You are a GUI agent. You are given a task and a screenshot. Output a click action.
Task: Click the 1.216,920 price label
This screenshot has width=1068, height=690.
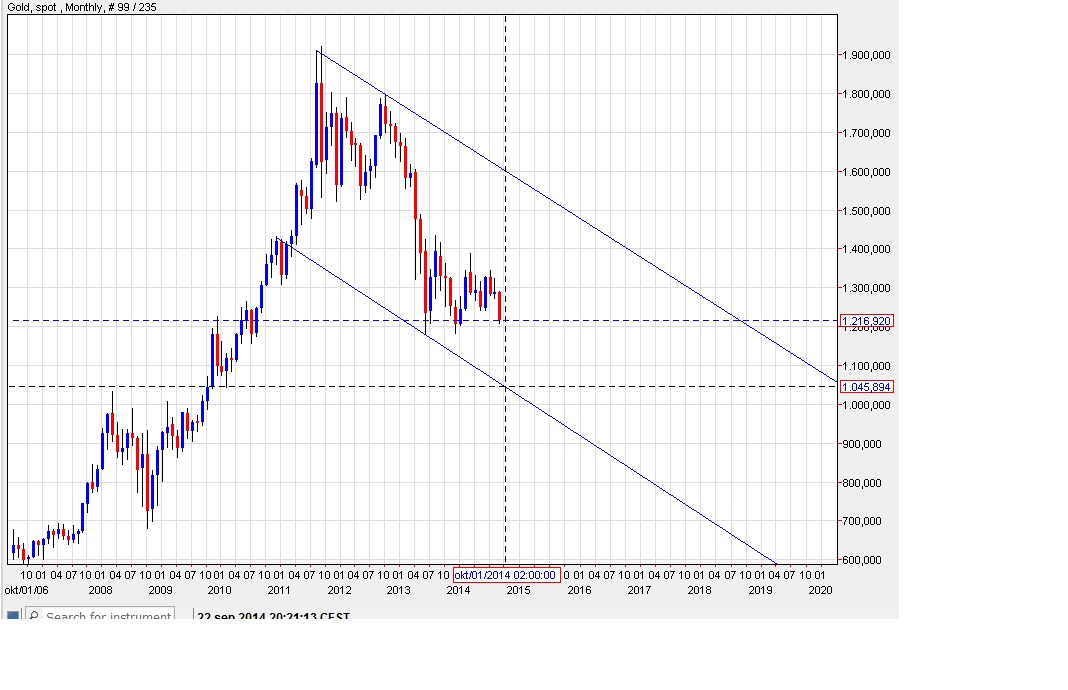tap(866, 321)
